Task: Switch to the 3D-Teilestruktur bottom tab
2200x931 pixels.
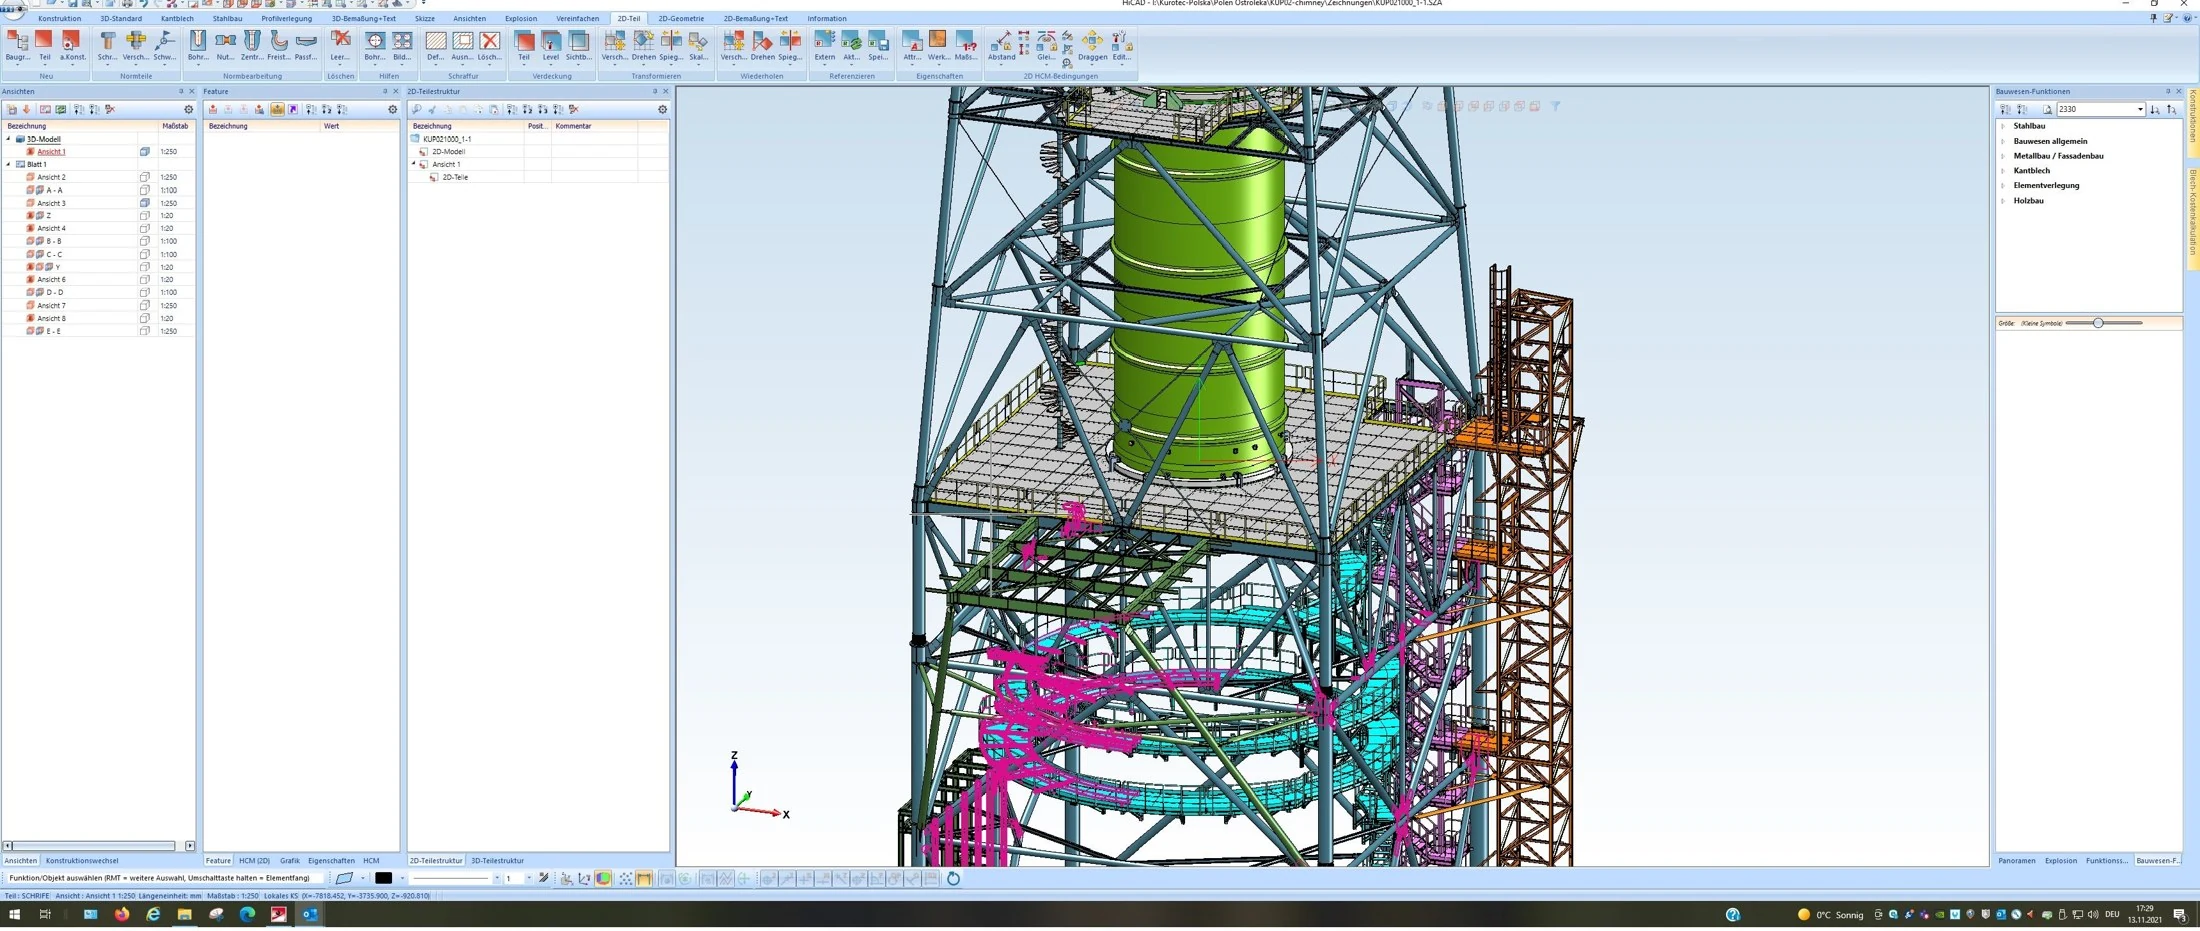Action: point(497,861)
